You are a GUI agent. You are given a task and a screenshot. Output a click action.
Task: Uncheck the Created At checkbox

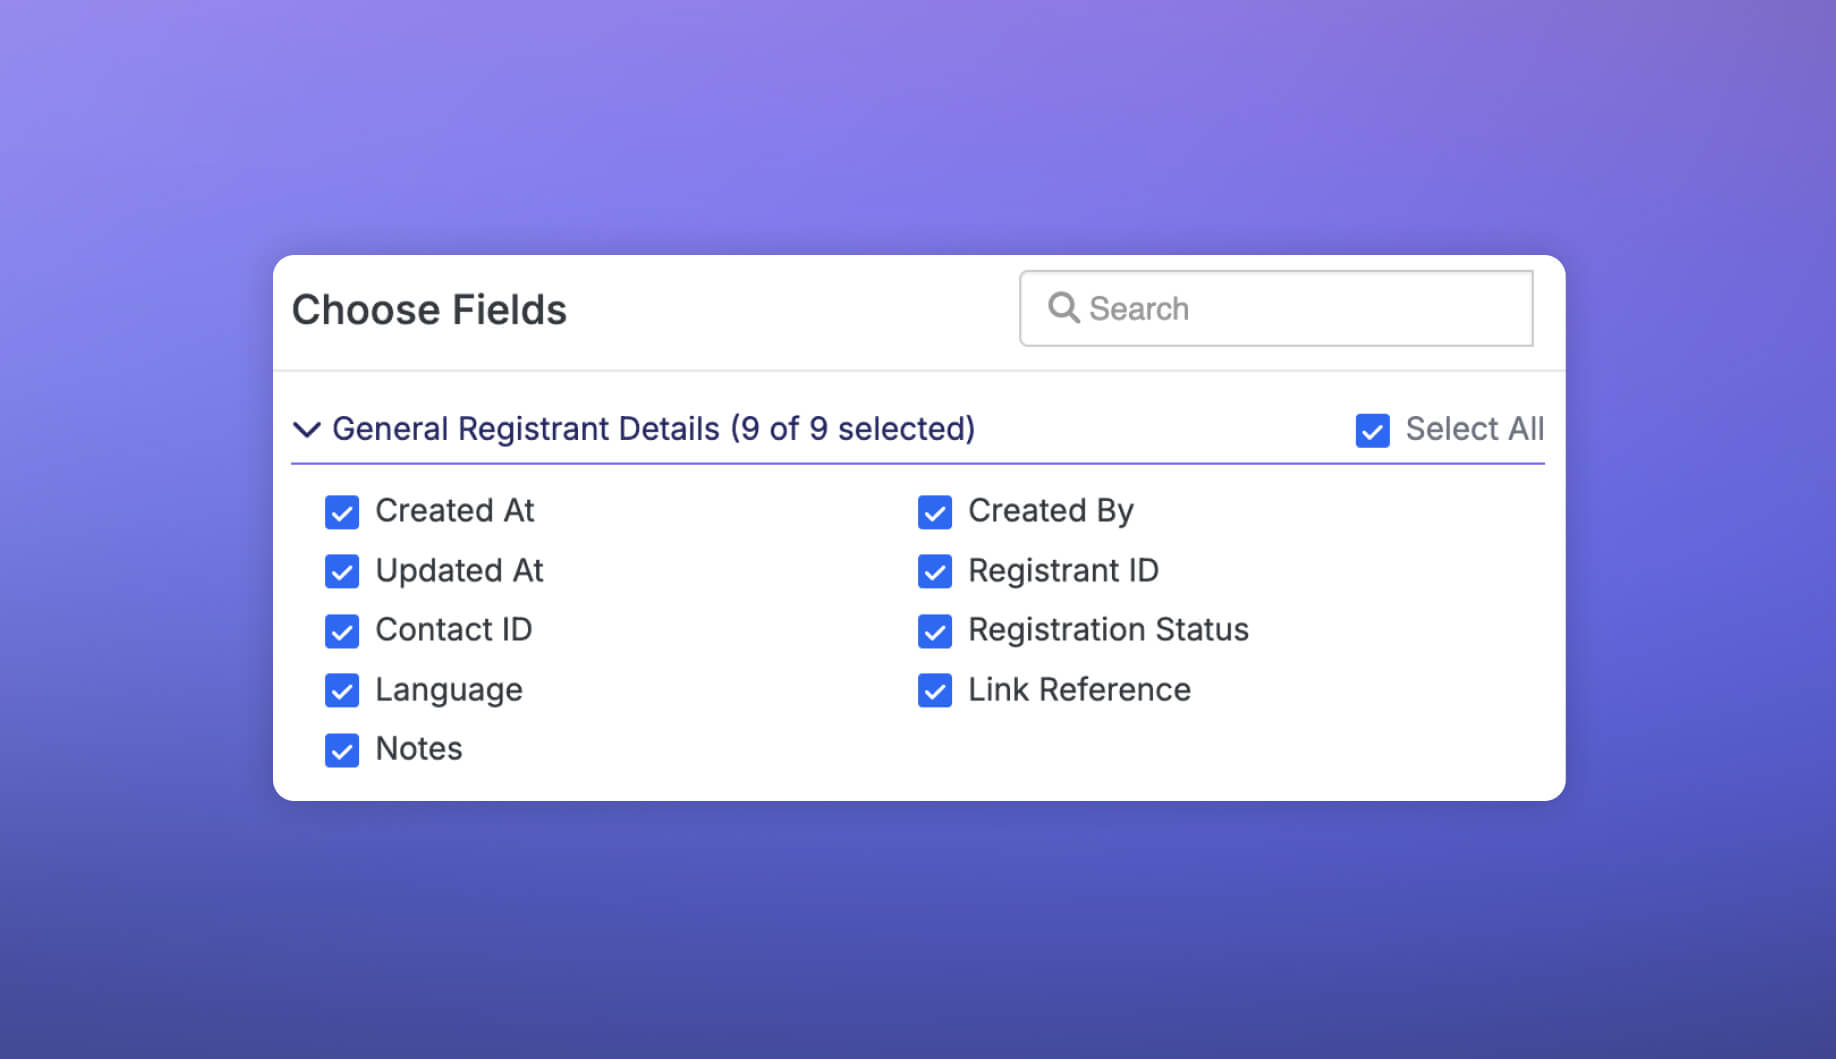coord(342,512)
